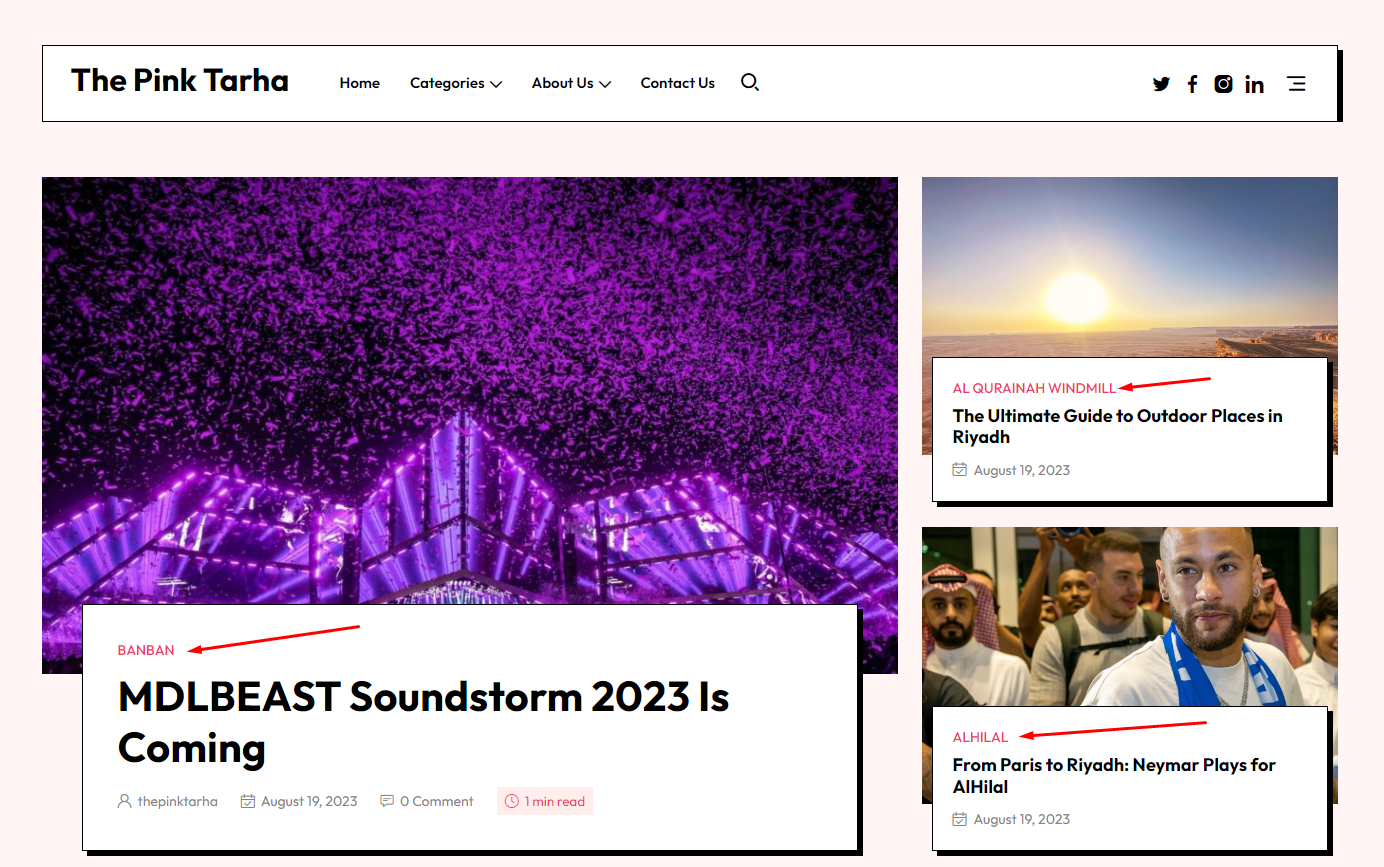The height and width of the screenshot is (867, 1384).
Task: Open the LinkedIn icon link
Action: tap(1254, 84)
